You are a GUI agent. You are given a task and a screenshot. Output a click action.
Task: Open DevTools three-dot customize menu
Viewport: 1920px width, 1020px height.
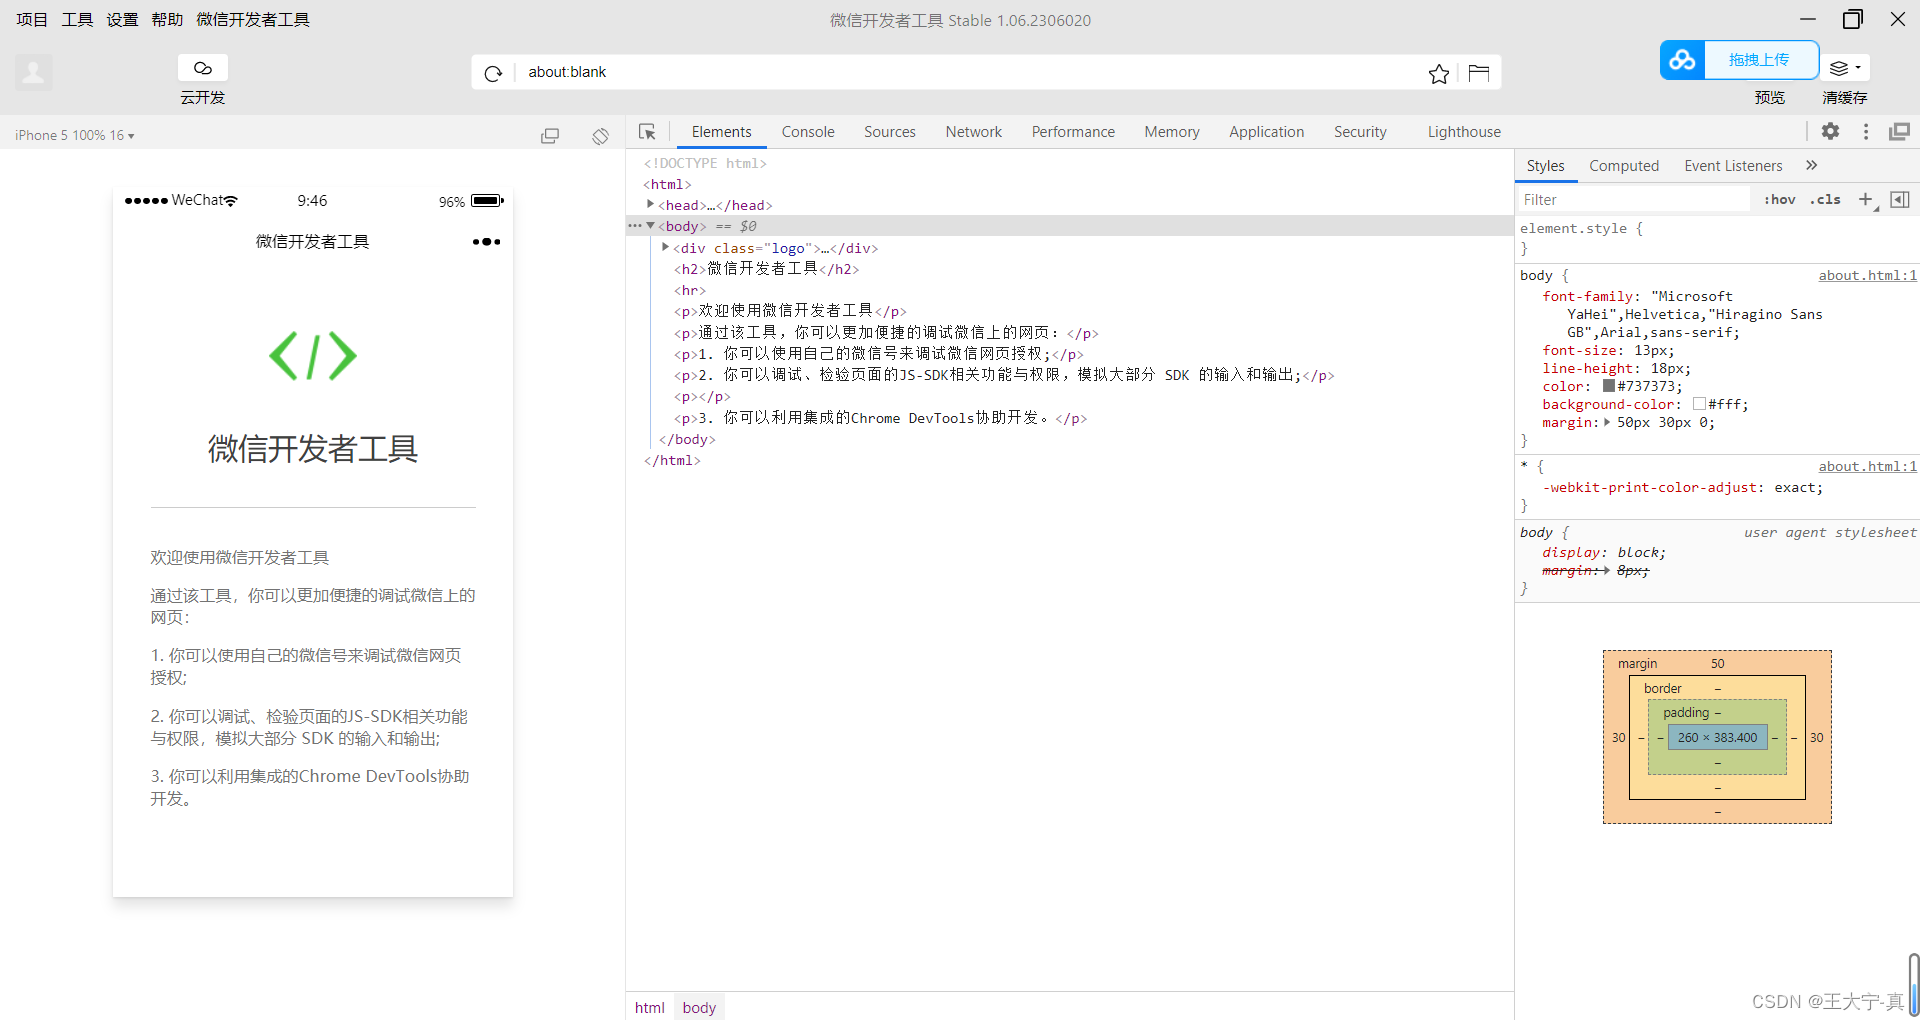coord(1866,131)
